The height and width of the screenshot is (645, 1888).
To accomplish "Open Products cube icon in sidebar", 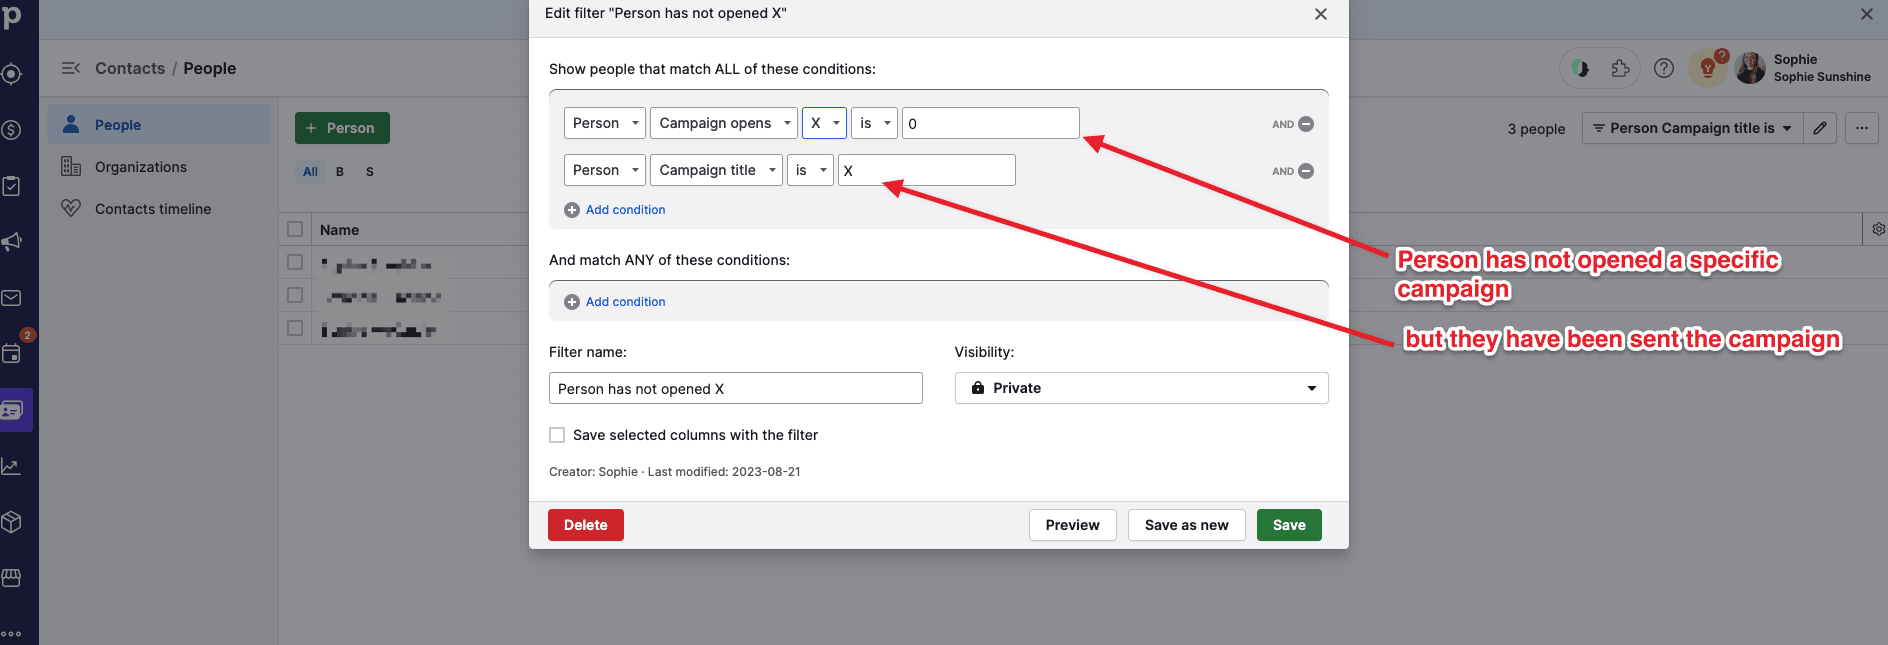I will coord(12,522).
